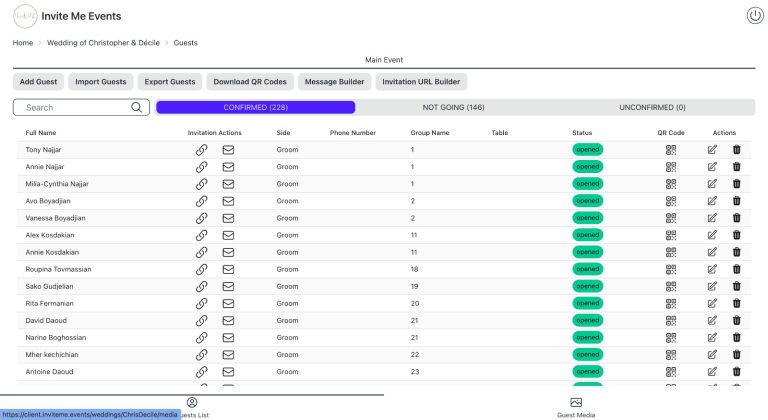Copy invitation link for David Daoud
Screen dimensions: 768x420
click(201, 321)
